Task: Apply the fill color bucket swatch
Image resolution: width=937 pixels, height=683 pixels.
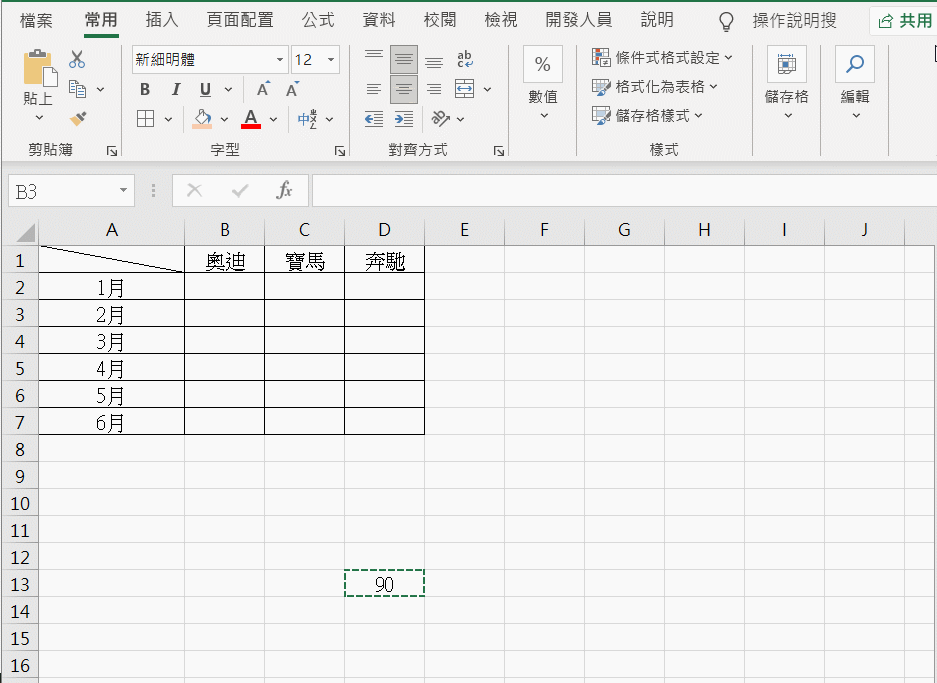Action: coord(202,118)
